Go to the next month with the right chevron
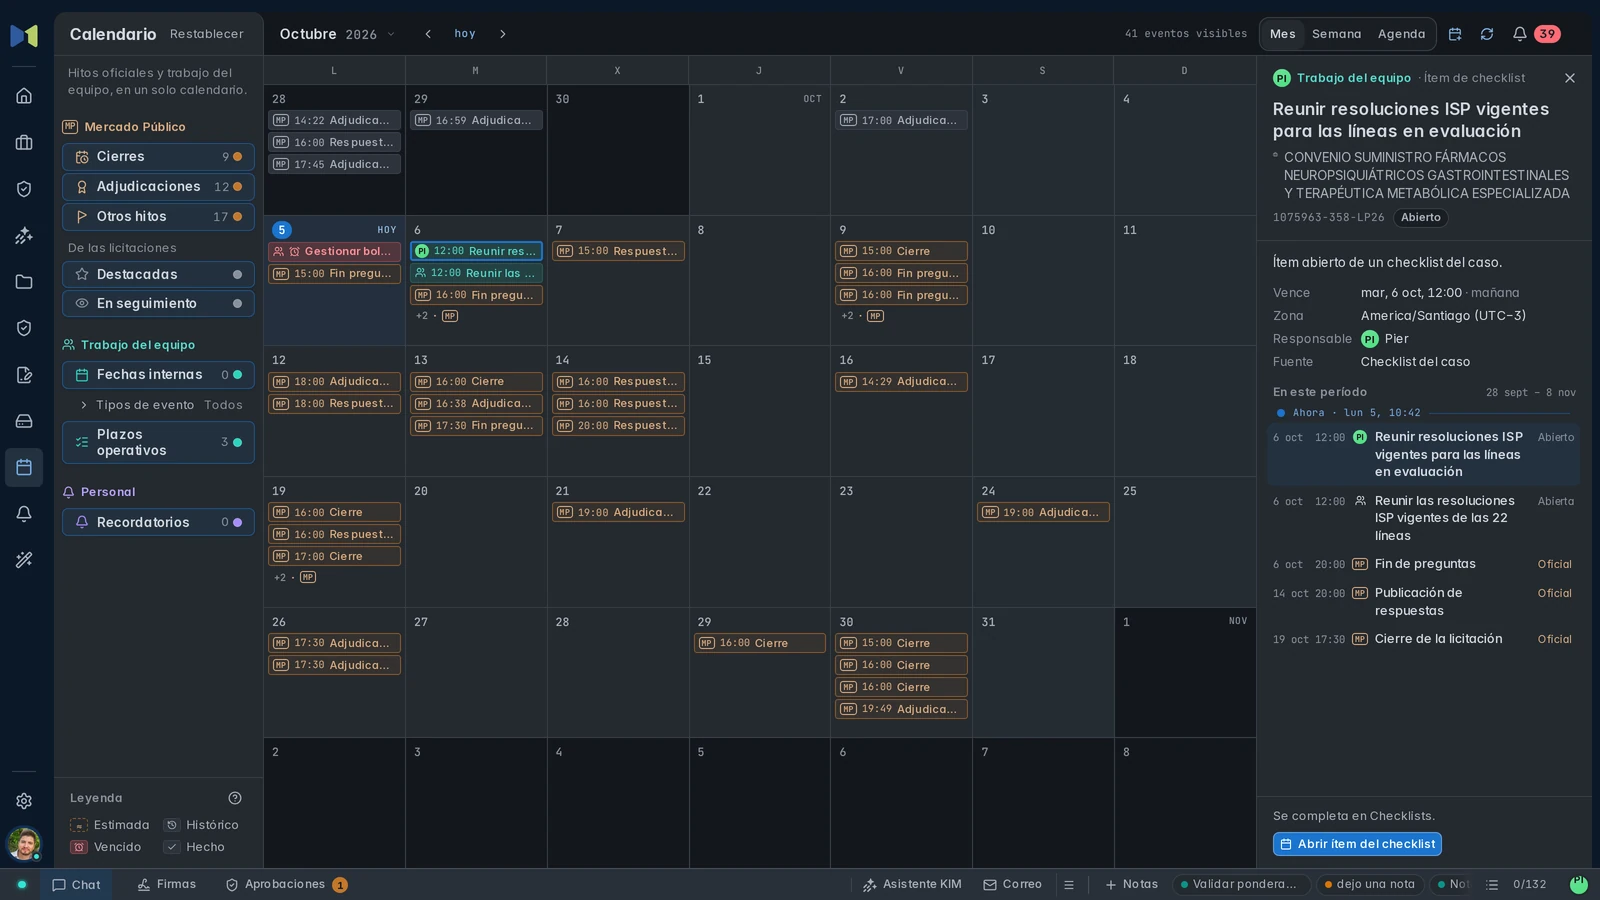1600x900 pixels. point(503,34)
